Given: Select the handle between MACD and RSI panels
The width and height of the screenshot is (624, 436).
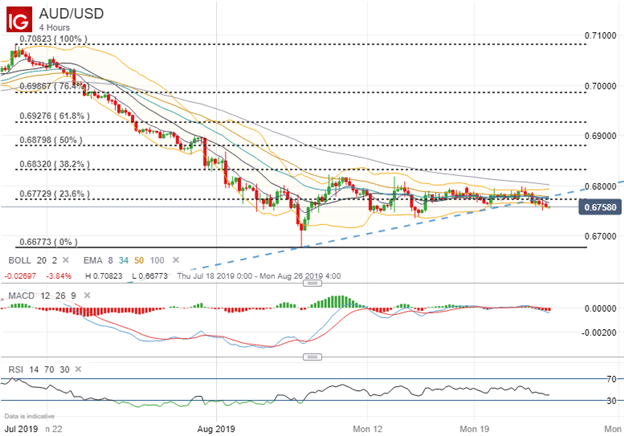Looking at the screenshot, I should (x=312, y=357).
